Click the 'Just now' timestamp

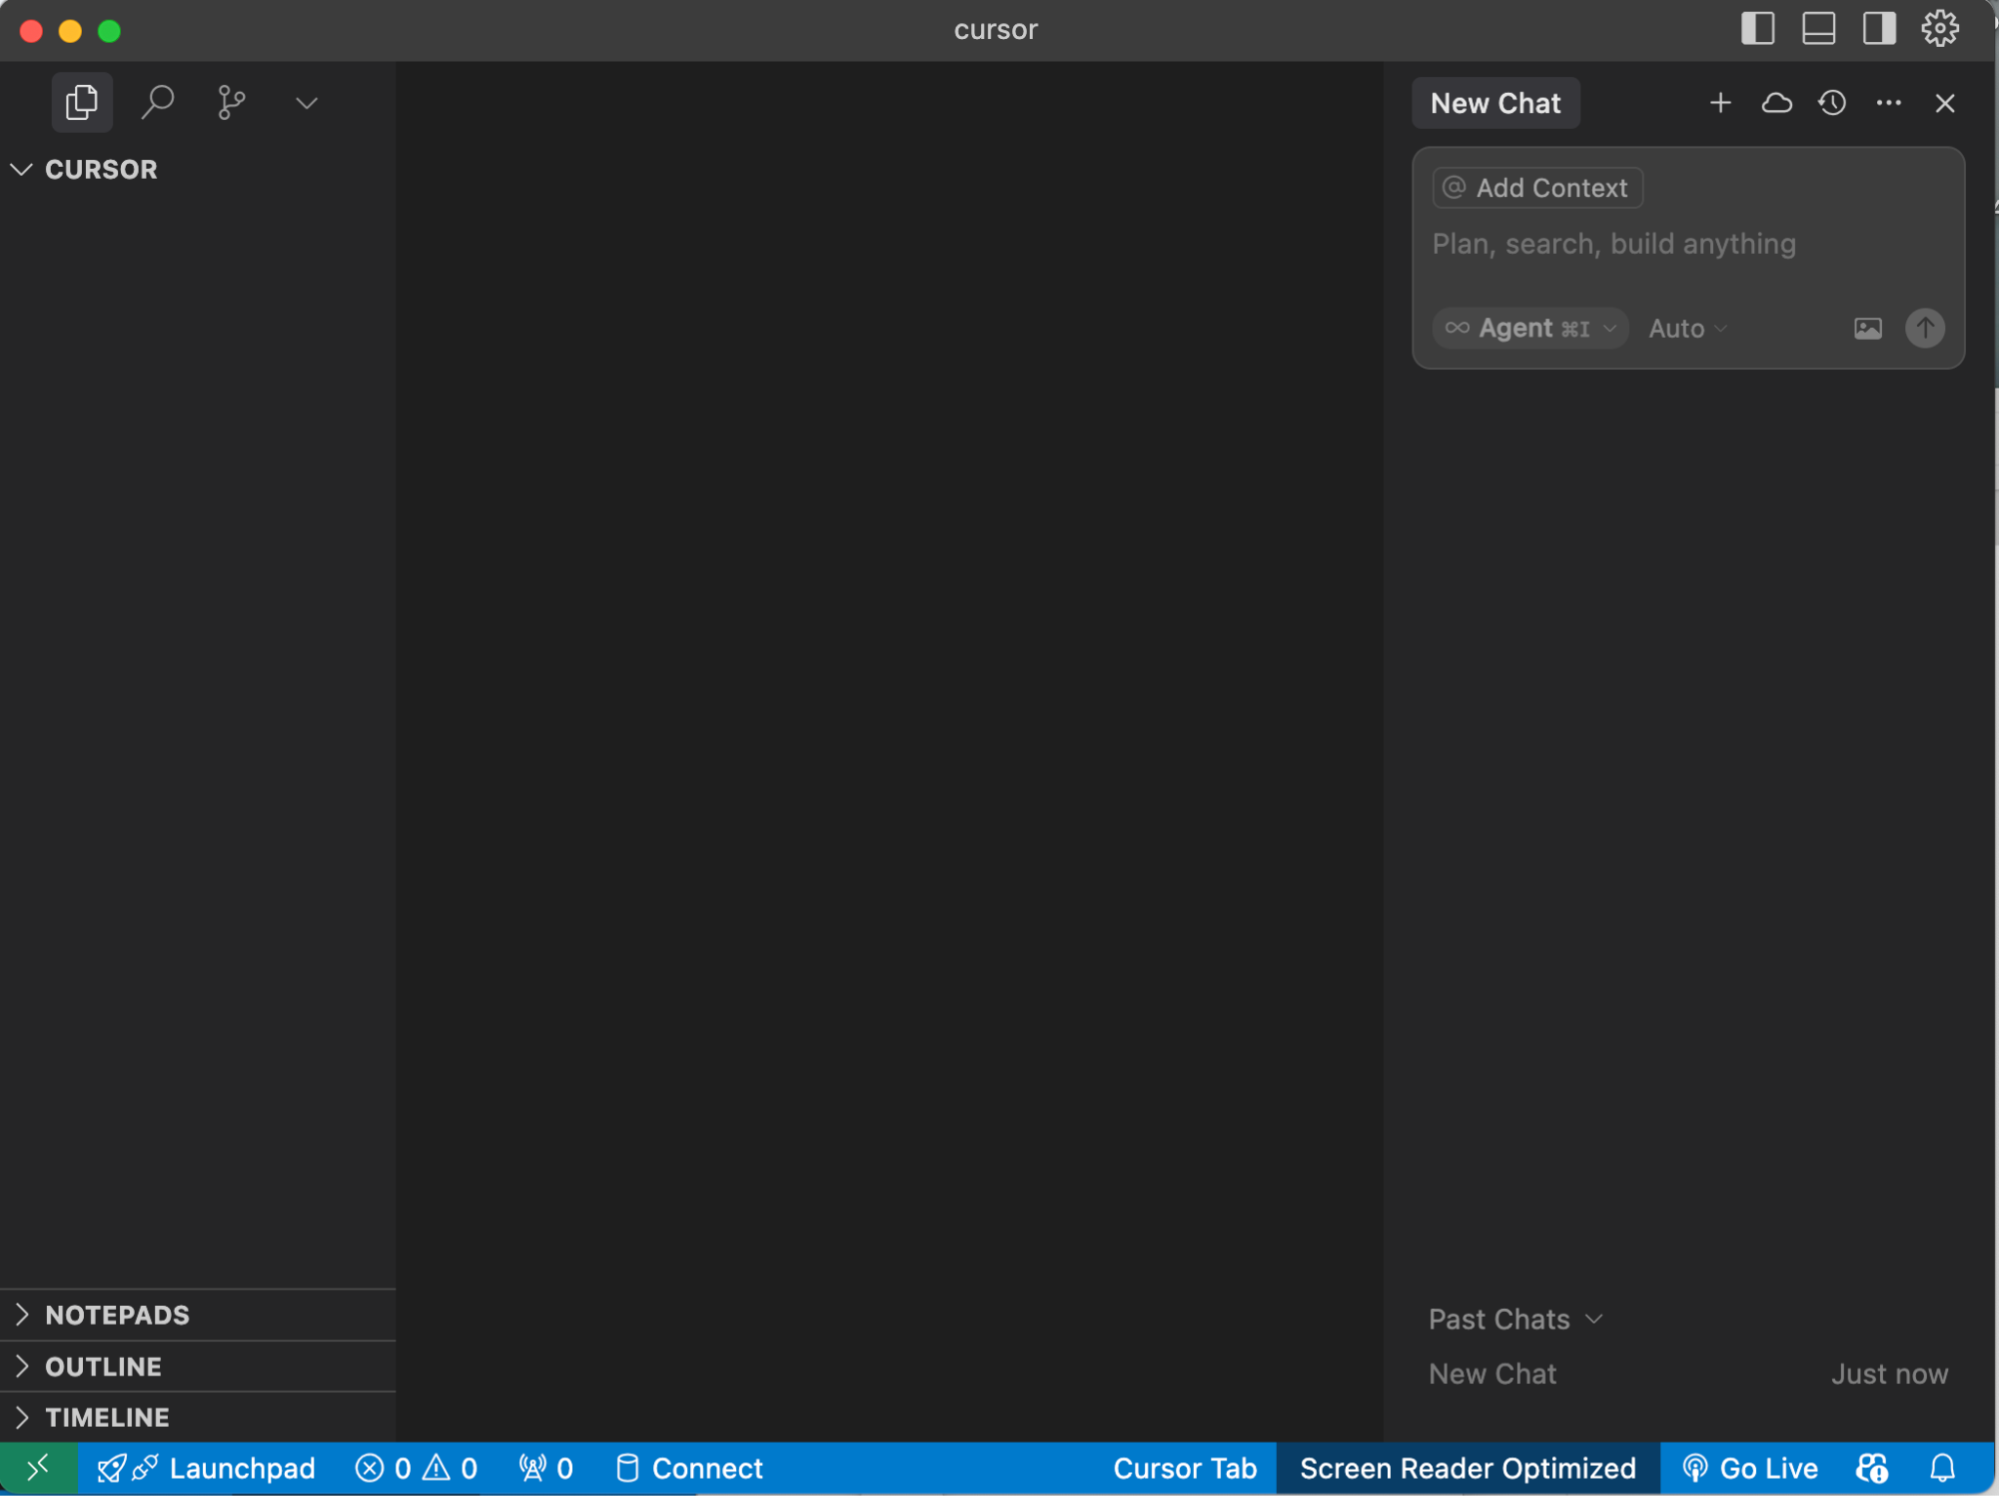tap(1889, 1374)
